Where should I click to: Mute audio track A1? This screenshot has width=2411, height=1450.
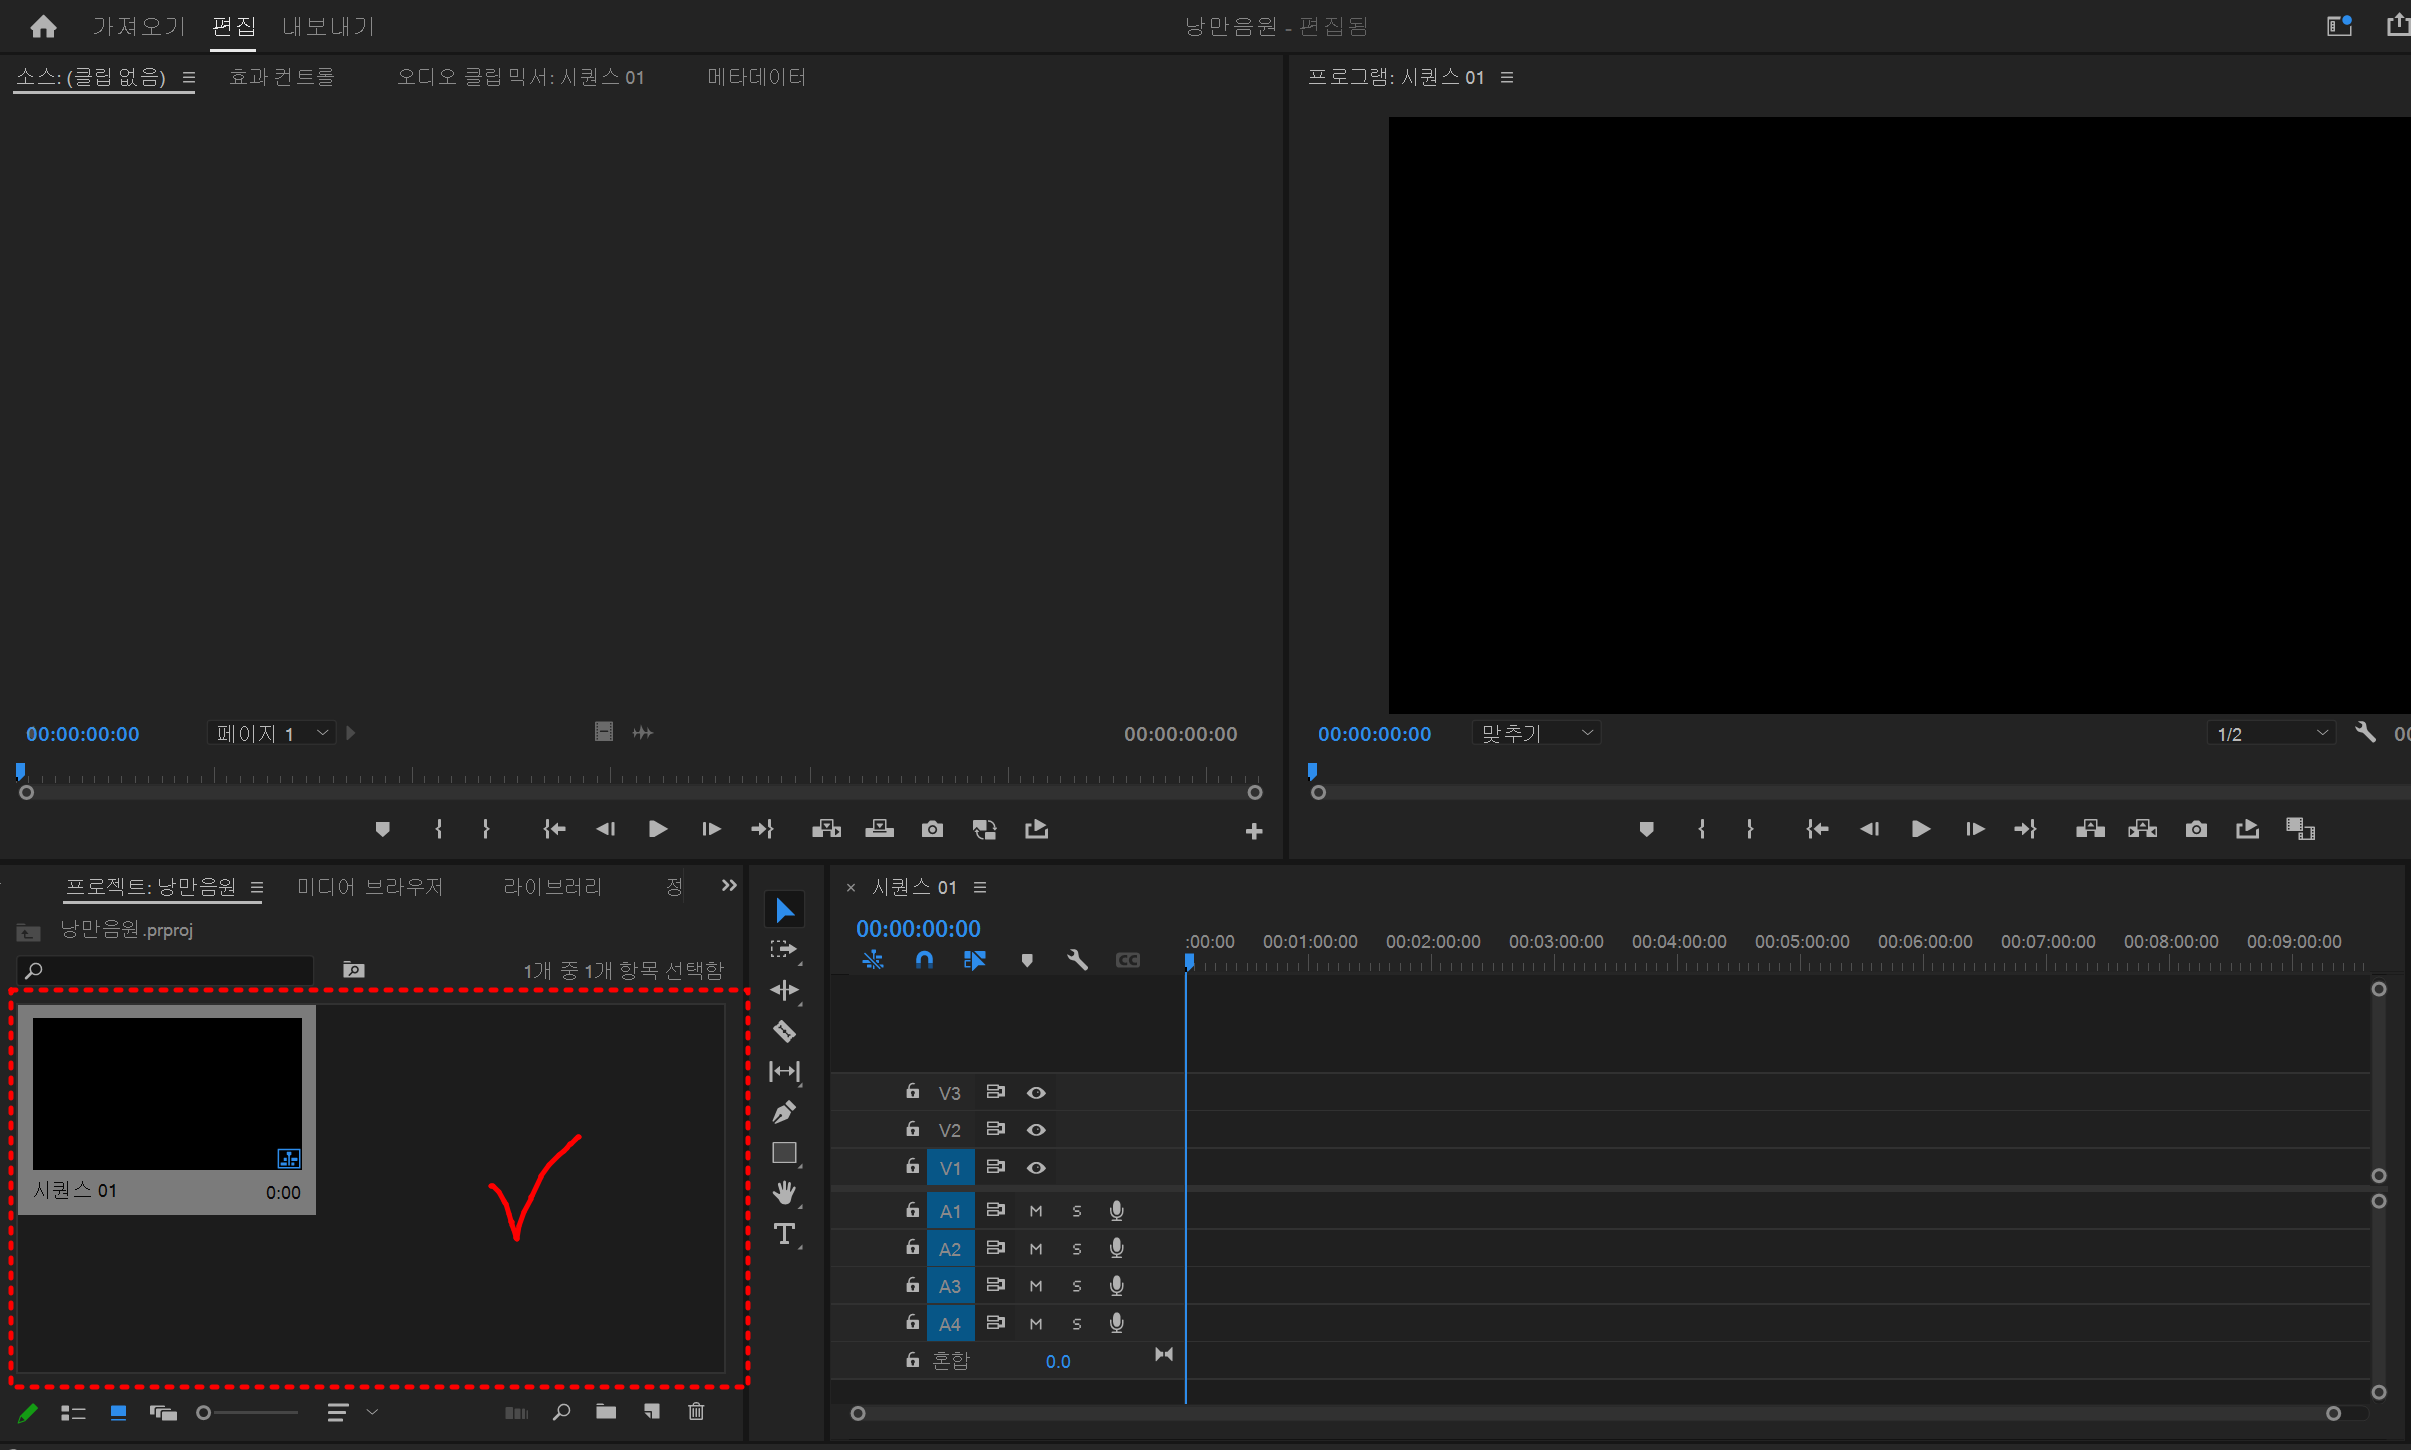point(1036,1211)
